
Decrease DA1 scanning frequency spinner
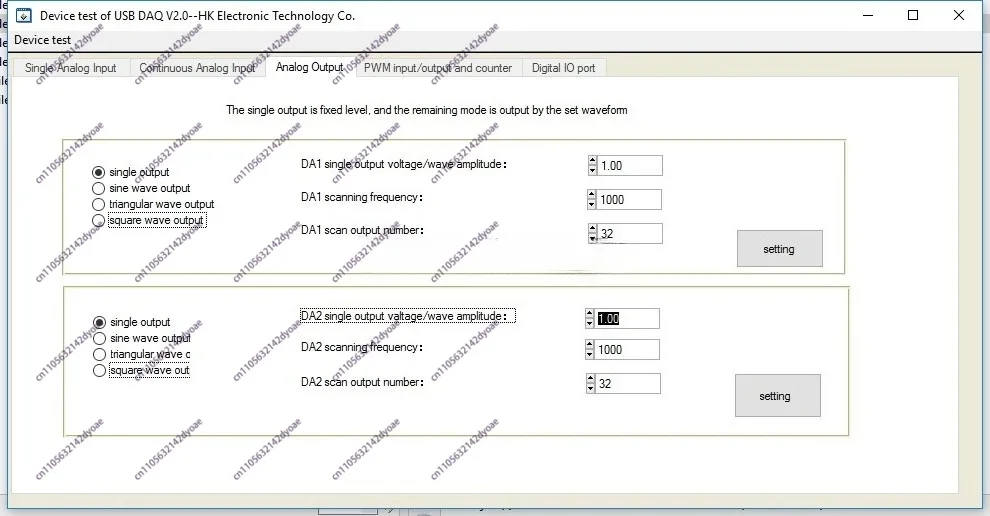coord(592,205)
